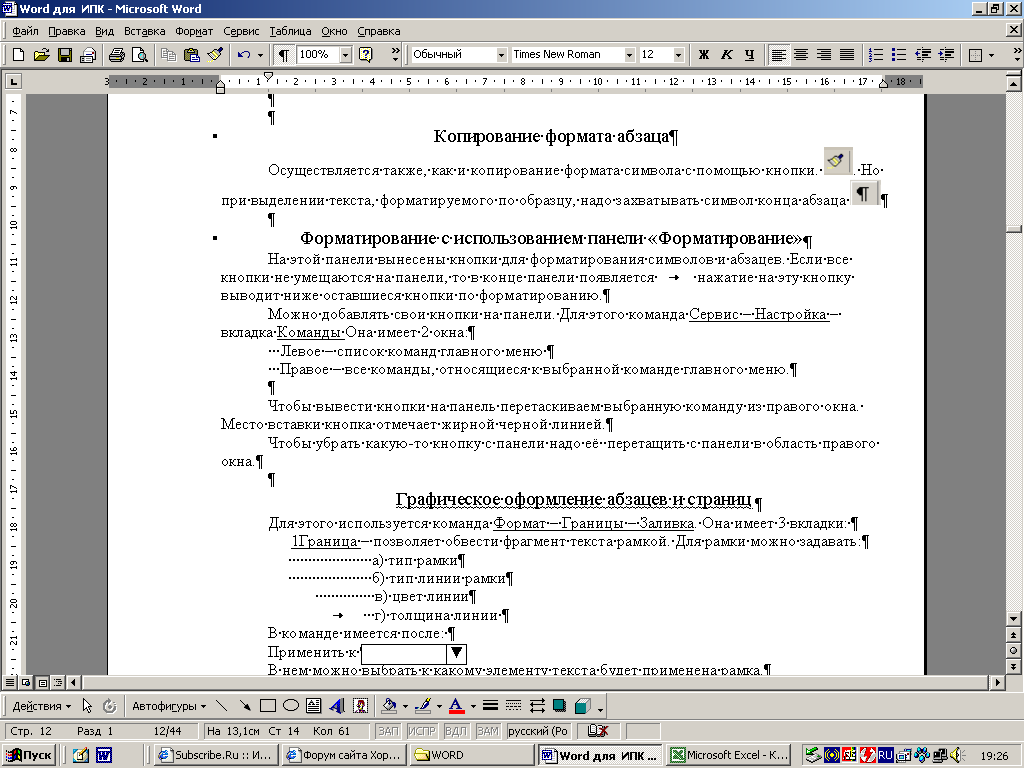Screen dimensions: 1024x768
Task: Align text to the right
Action: (x=824, y=55)
